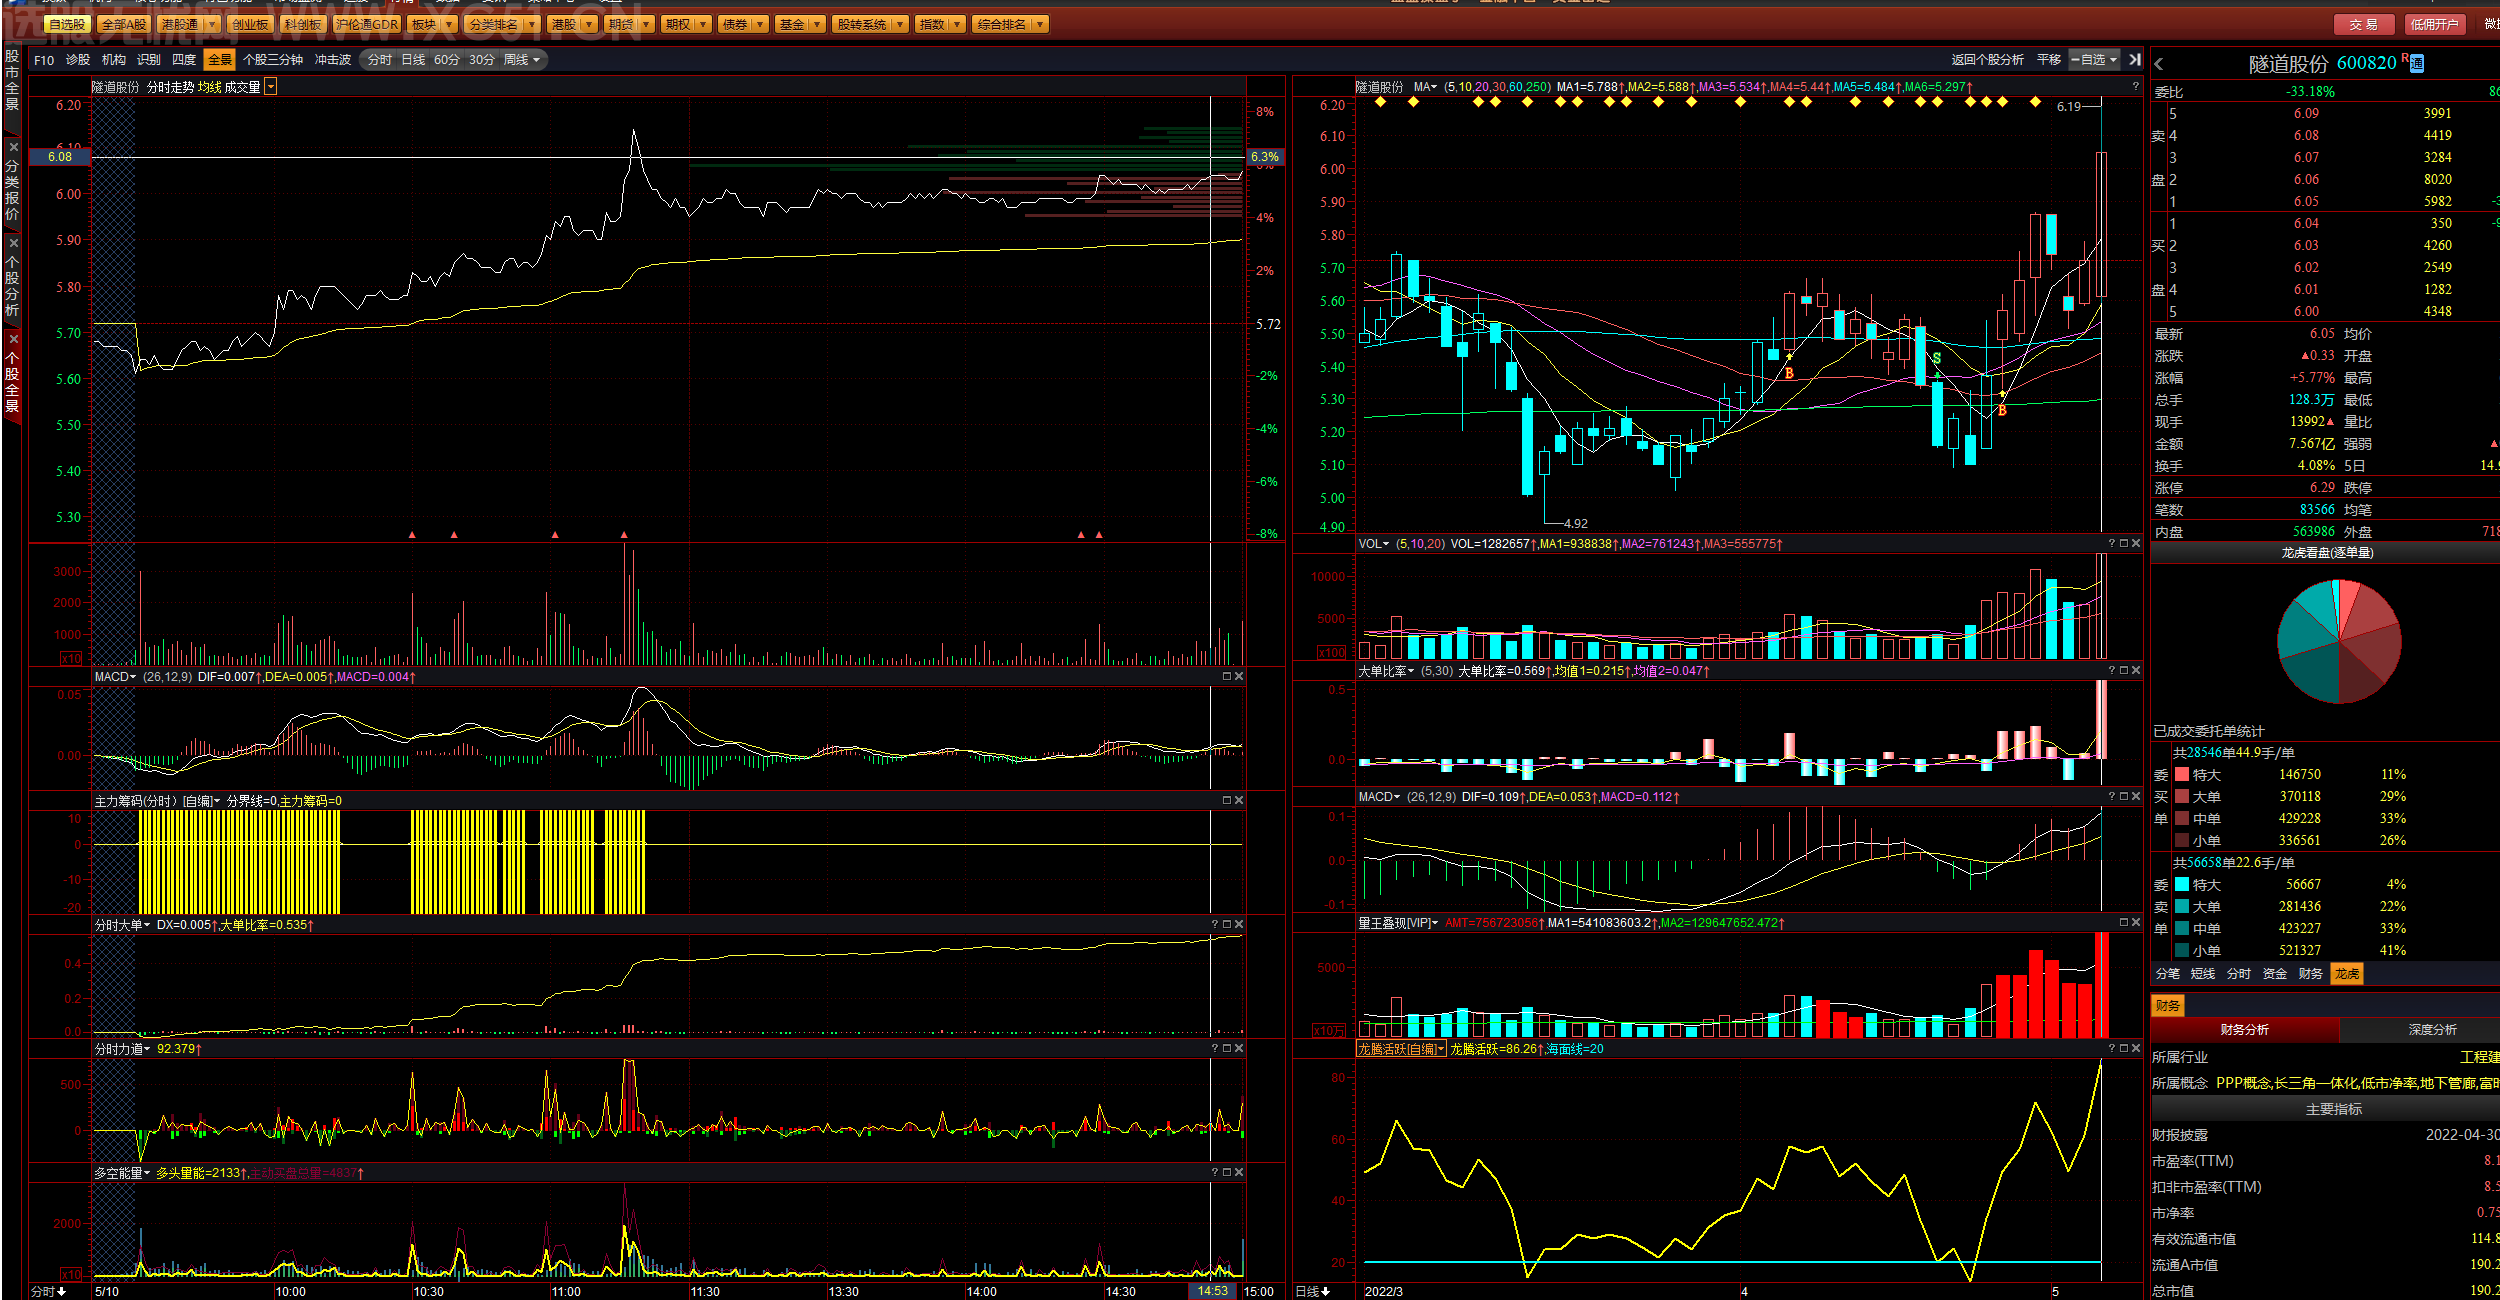
Task: Close the 主力筹码 intraday panel
Action: 1239,801
